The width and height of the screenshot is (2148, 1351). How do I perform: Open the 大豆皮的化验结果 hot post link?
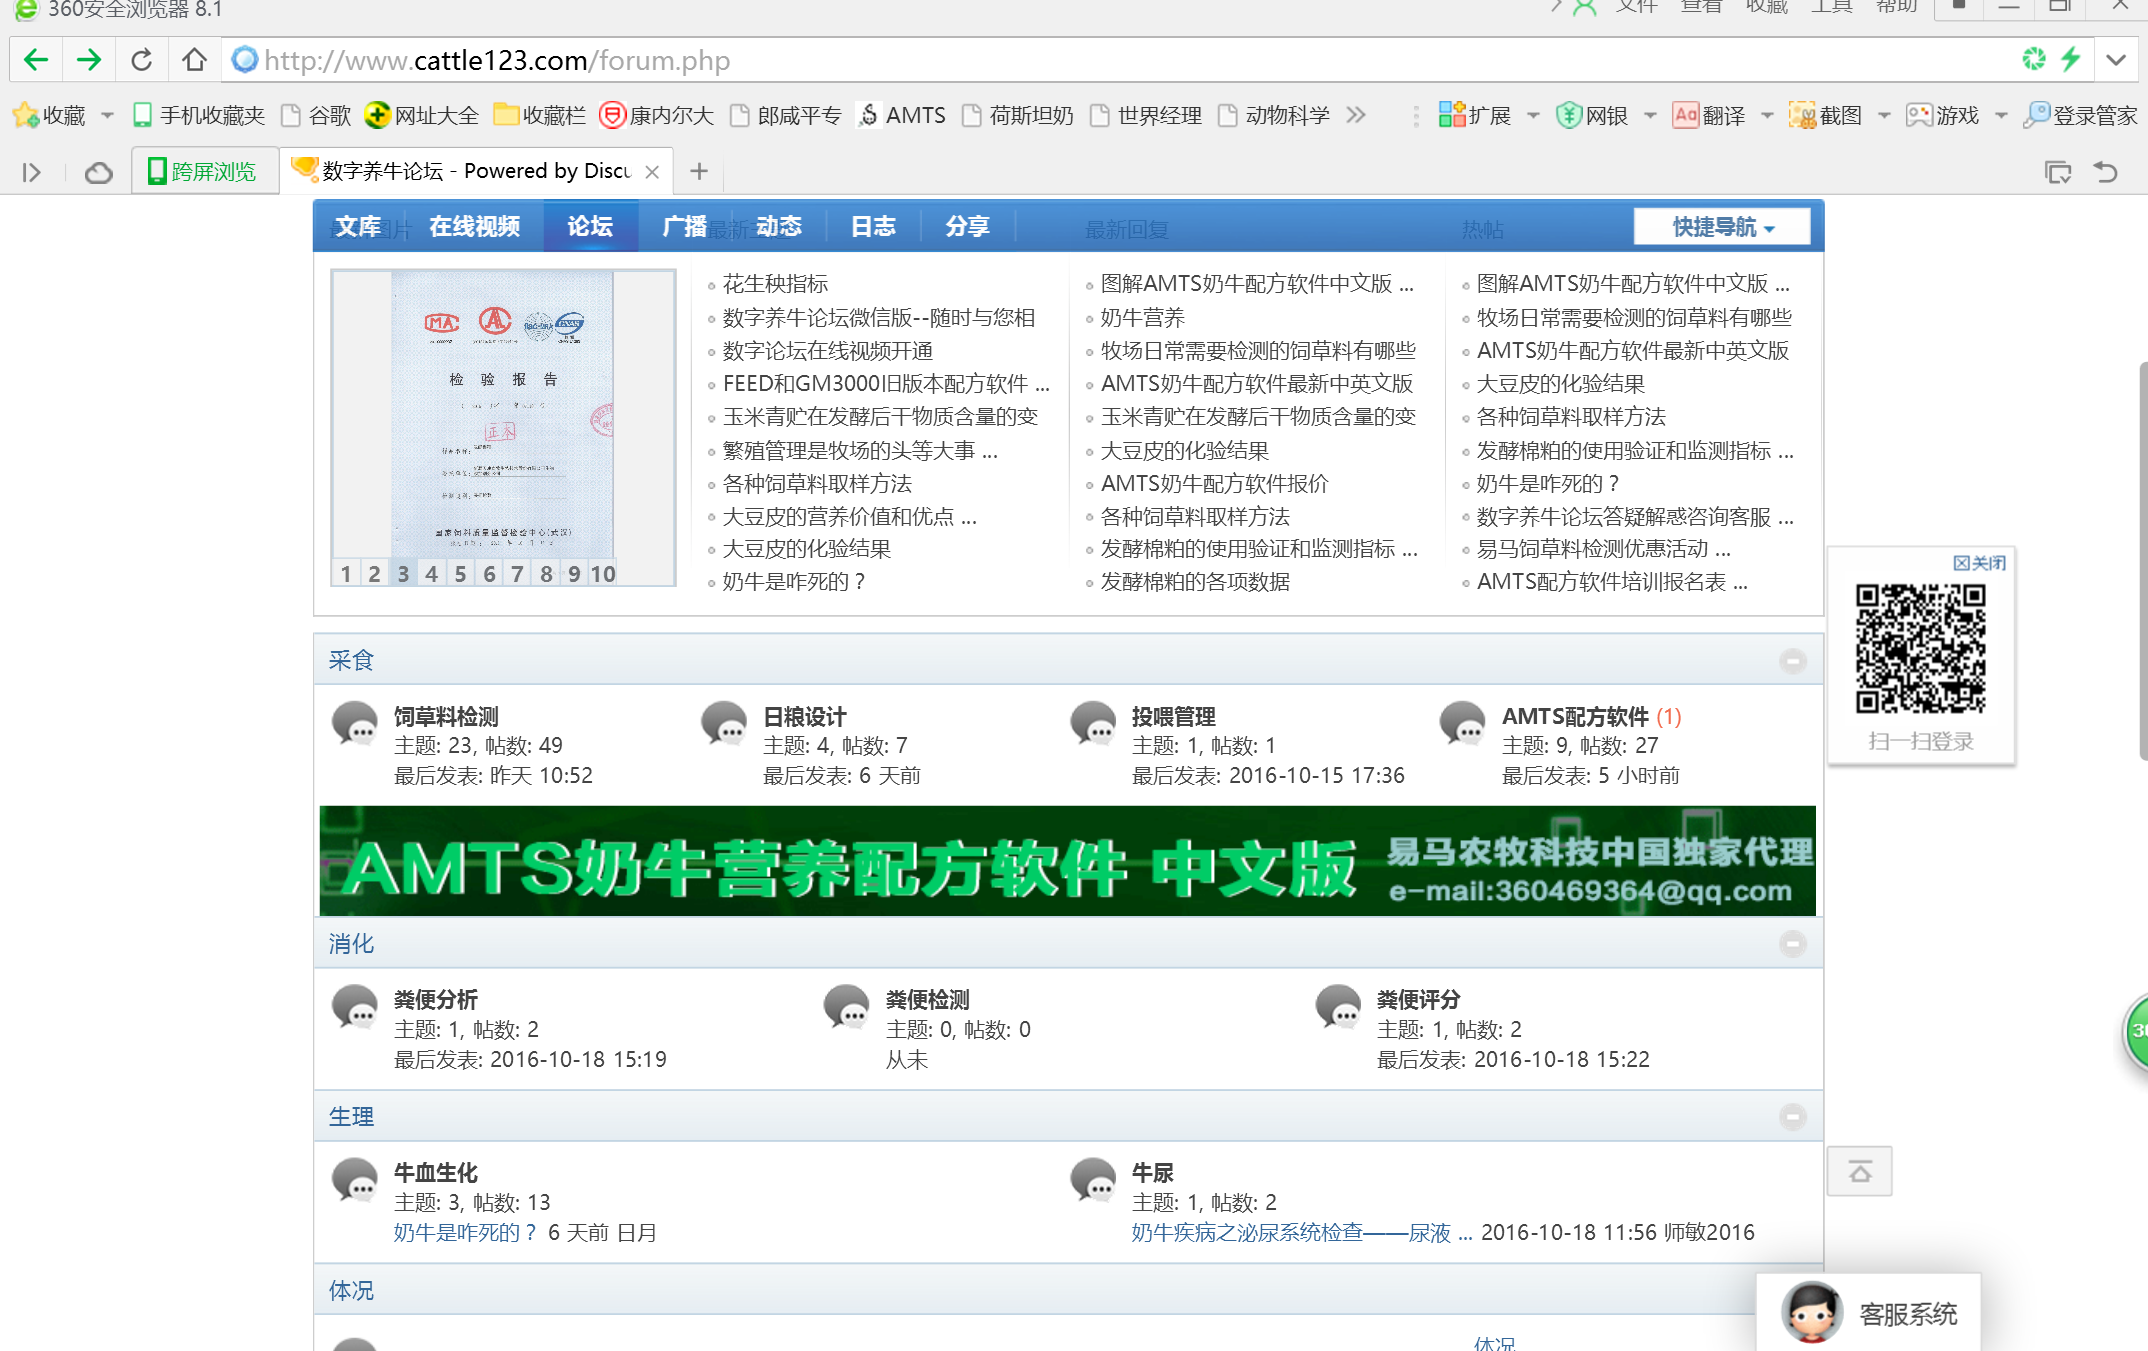(x=1560, y=384)
